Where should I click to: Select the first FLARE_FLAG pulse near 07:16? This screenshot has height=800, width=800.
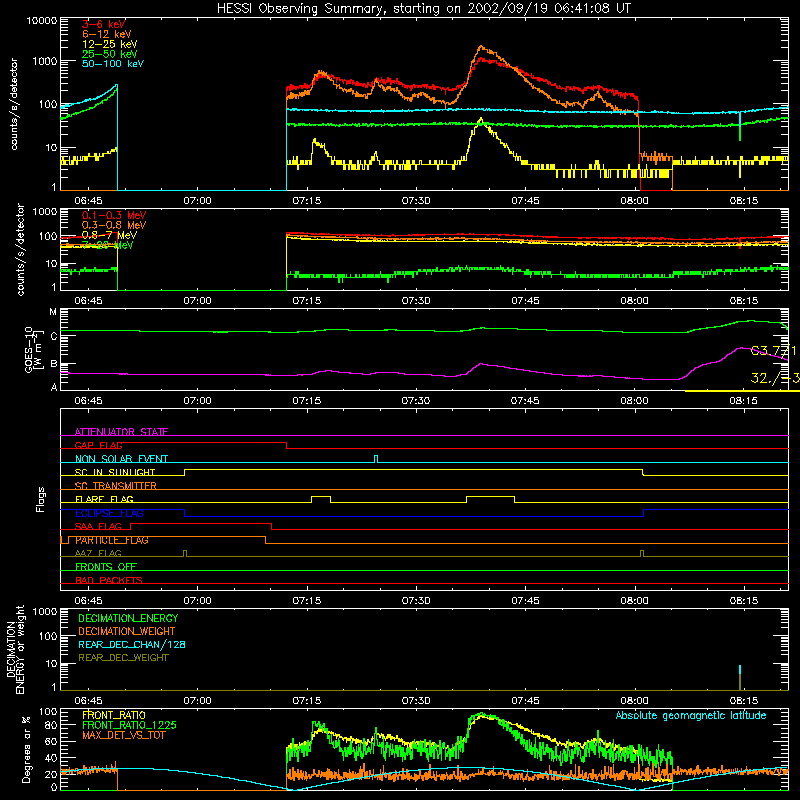[x=321, y=499]
